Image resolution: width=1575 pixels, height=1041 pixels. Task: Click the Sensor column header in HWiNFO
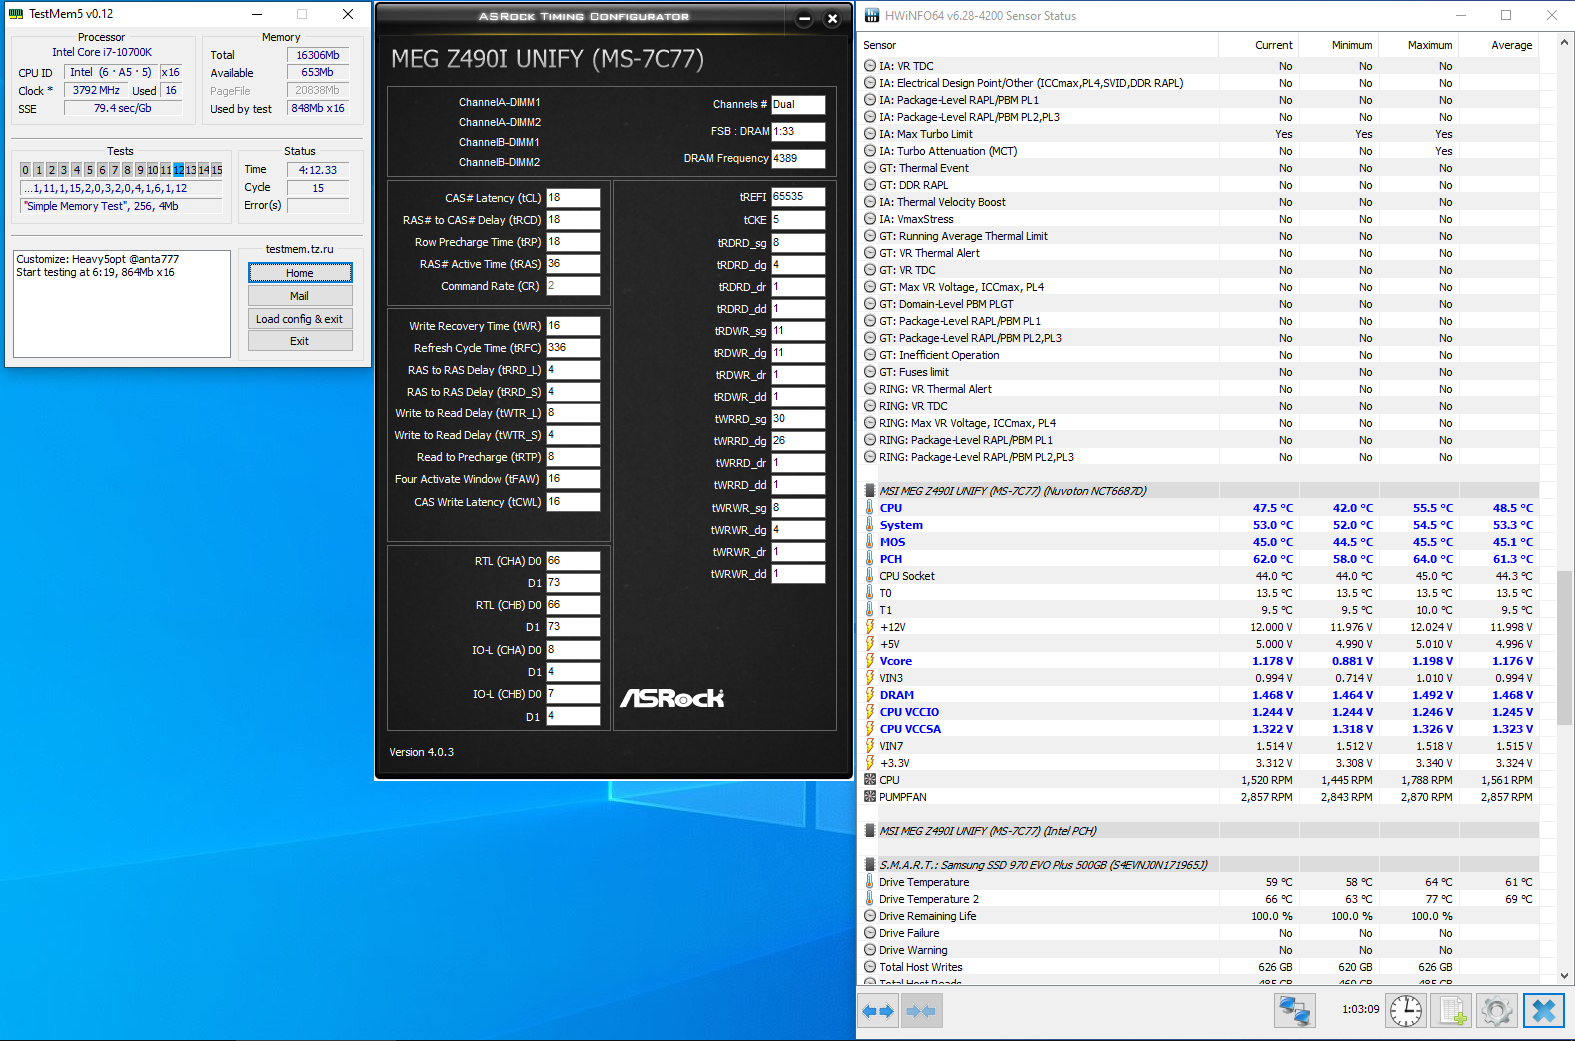pos(1038,45)
